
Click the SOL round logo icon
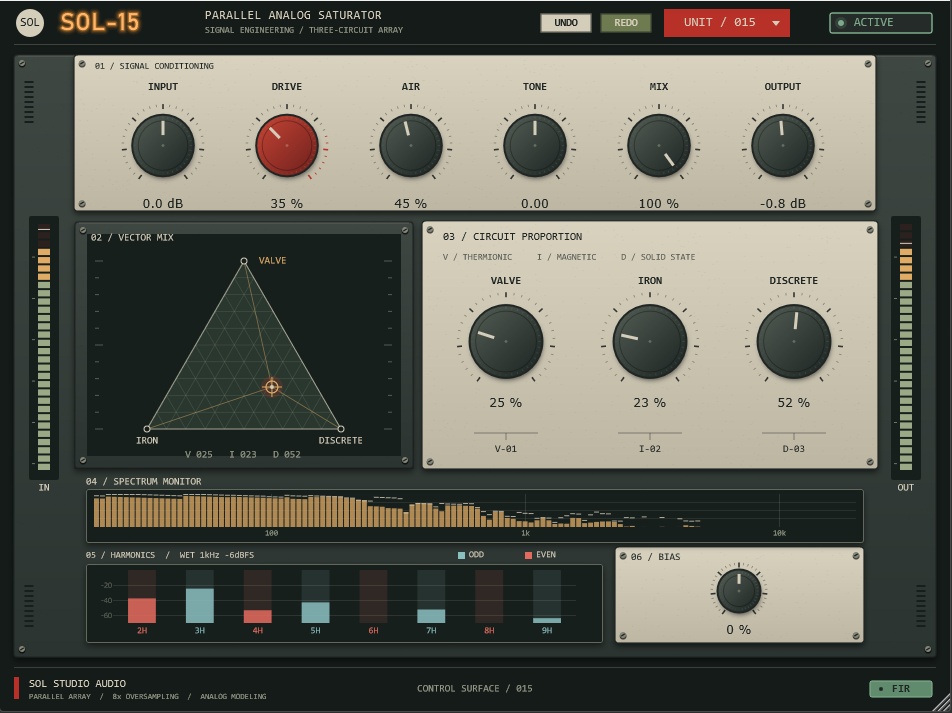pos(30,23)
